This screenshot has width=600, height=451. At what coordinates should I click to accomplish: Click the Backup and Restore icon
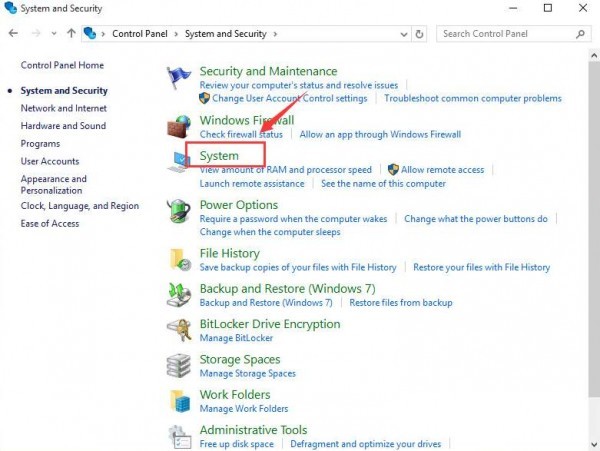tap(179, 295)
